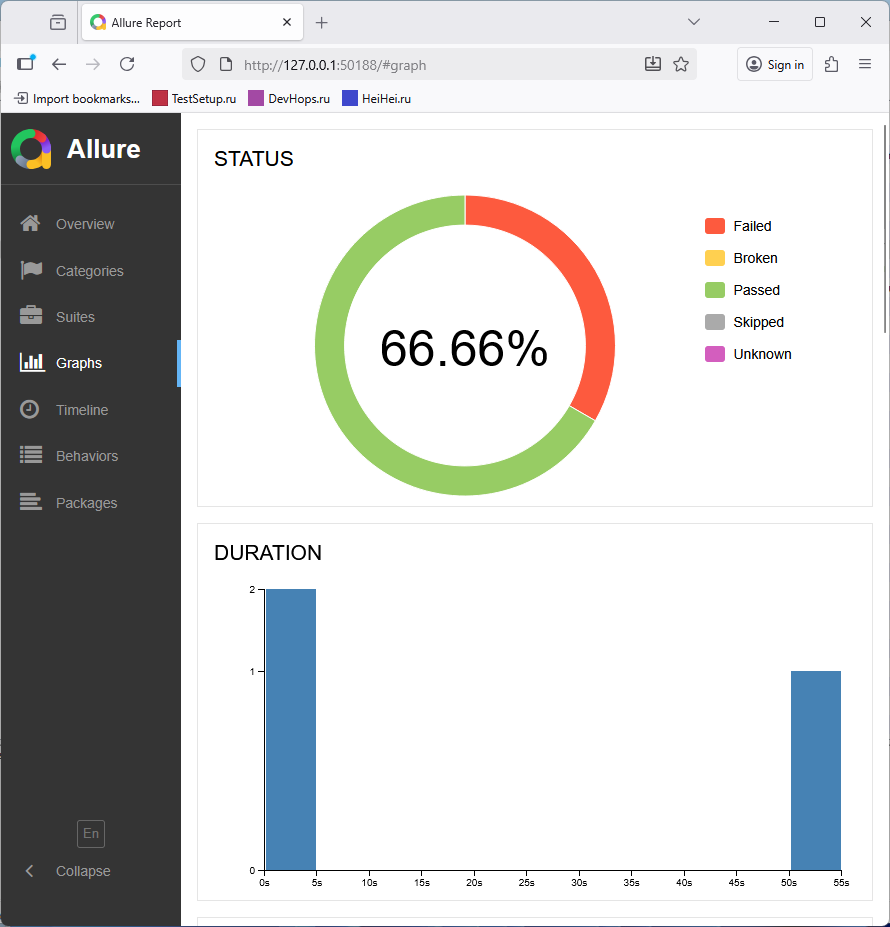Click the Unknown legend label
Viewport: 890px width, 927px height.
click(x=762, y=354)
